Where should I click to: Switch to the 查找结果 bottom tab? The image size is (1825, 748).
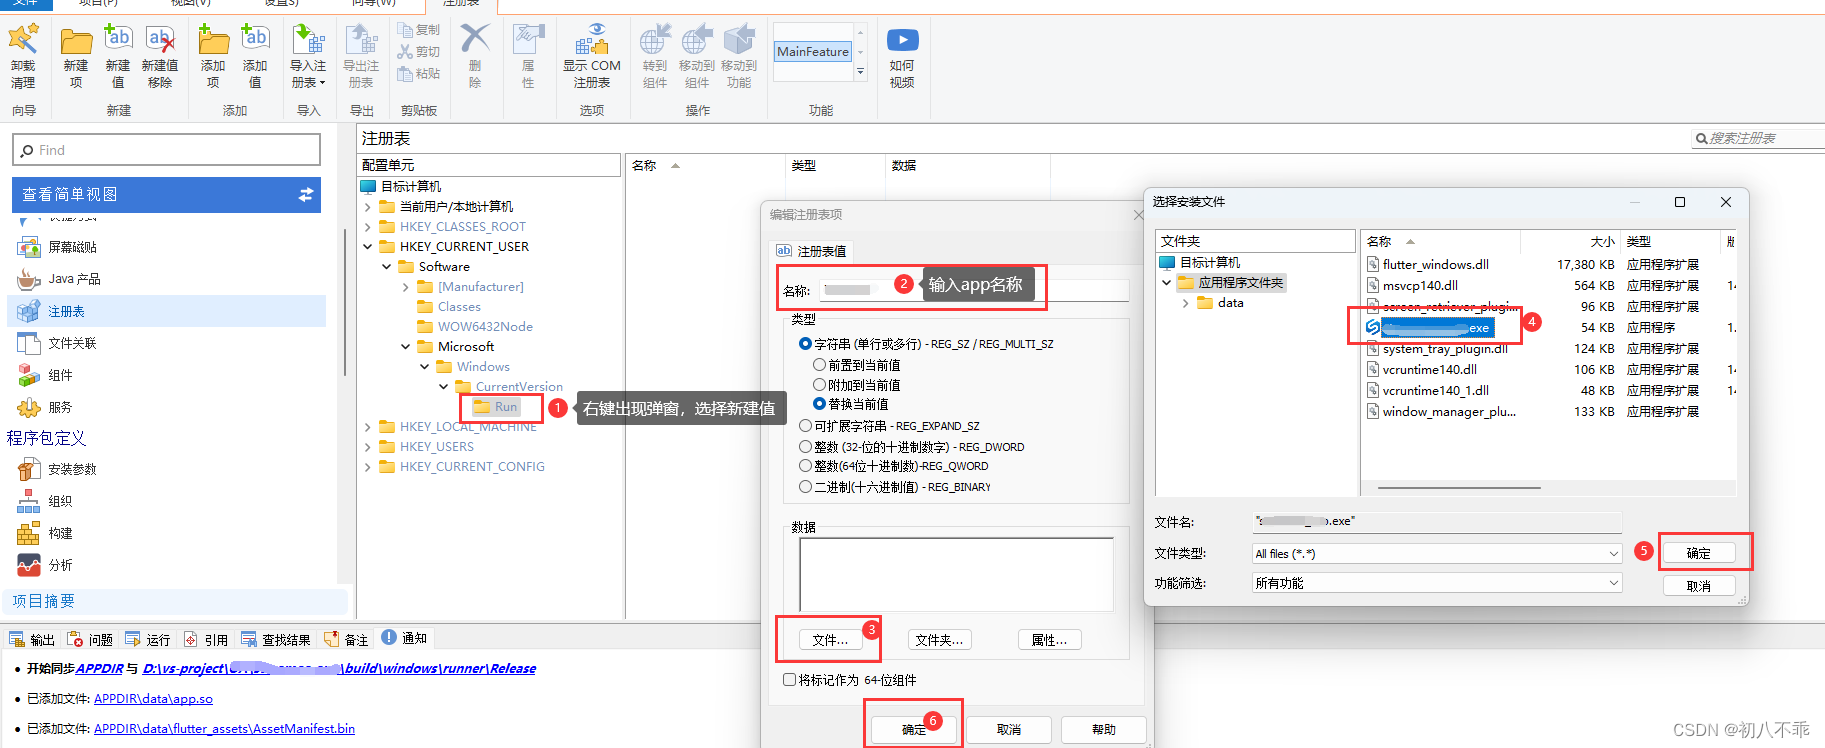(x=276, y=640)
